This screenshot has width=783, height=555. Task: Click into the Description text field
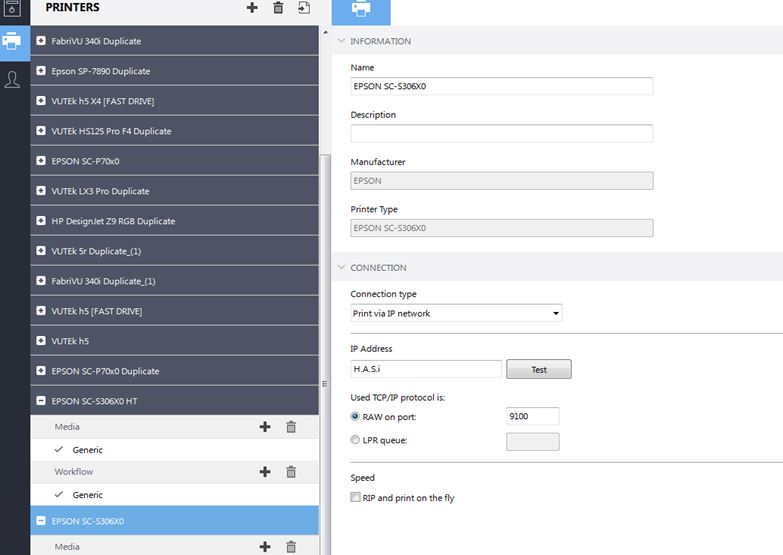point(501,133)
